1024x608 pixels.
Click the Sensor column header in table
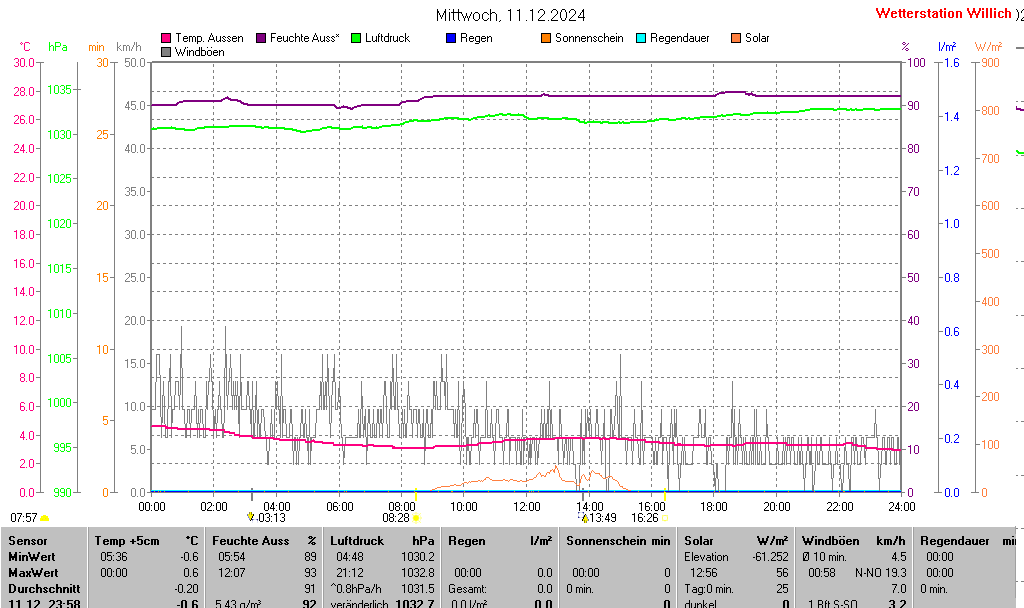[28, 540]
